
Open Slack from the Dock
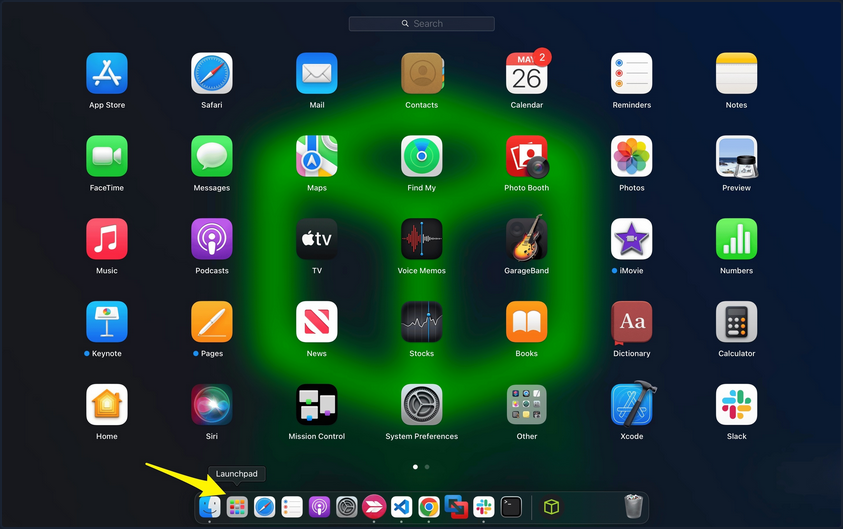(x=484, y=507)
